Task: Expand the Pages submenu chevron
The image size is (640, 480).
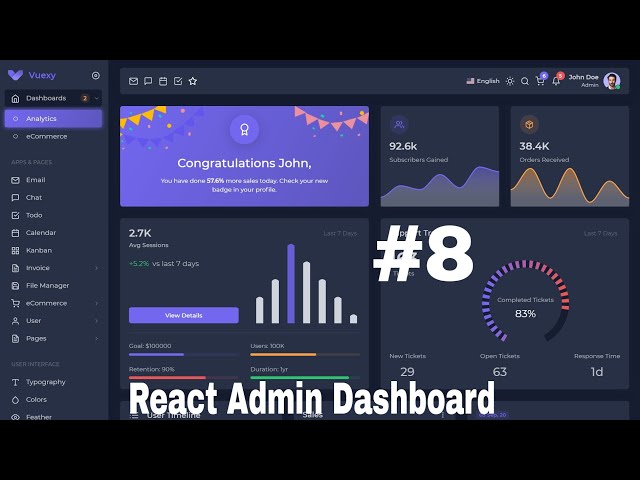Action: coord(97,338)
